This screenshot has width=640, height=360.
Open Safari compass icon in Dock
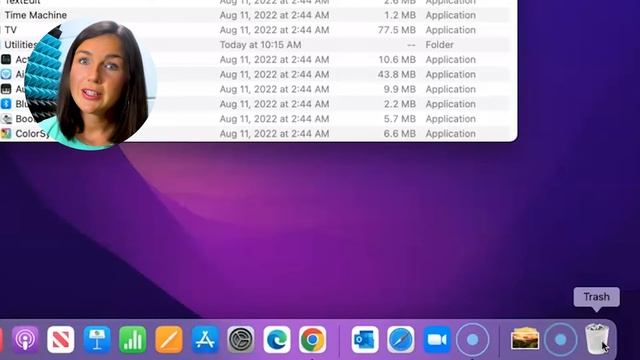pos(401,340)
